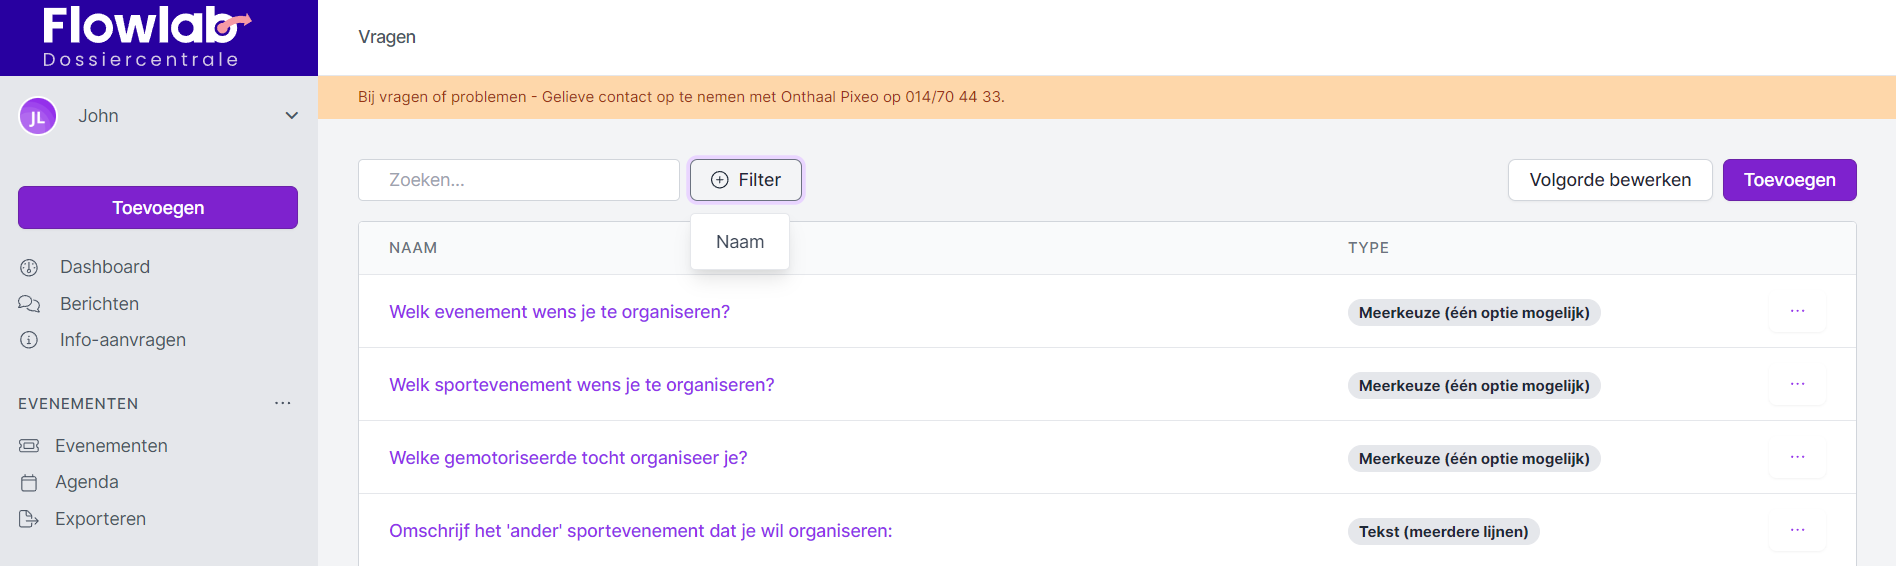Click the top-right purple Toevoegen button
The image size is (1896, 566).
1789,180
